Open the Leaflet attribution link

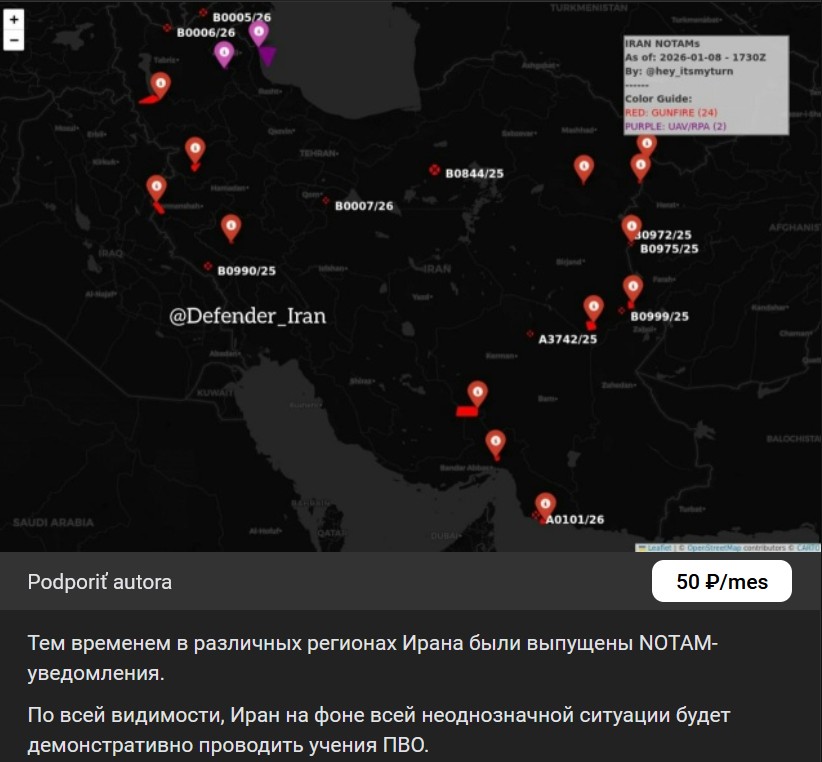[x=658, y=548]
